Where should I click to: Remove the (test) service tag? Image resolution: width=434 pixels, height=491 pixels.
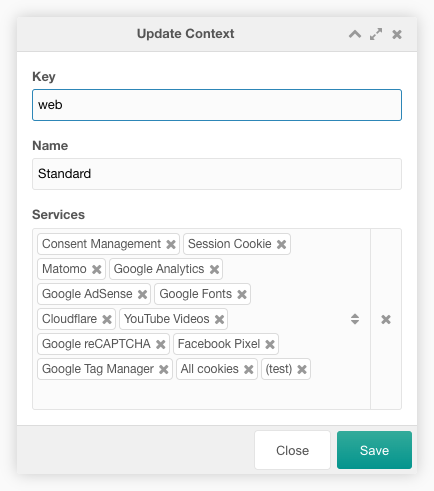(x=302, y=369)
